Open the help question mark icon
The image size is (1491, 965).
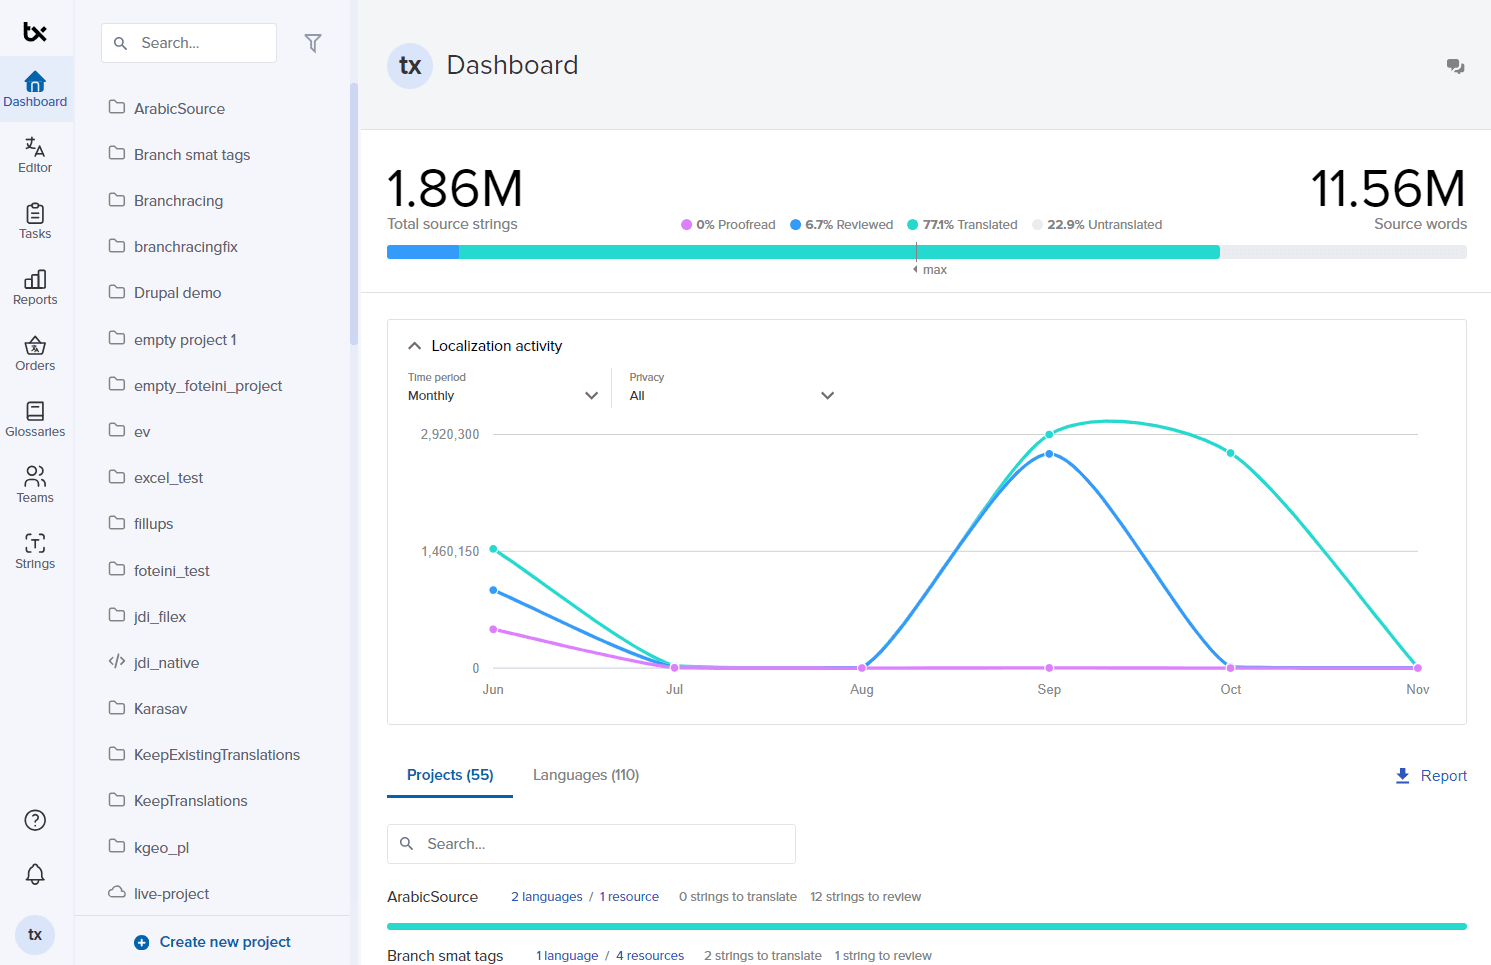pyautogui.click(x=35, y=820)
